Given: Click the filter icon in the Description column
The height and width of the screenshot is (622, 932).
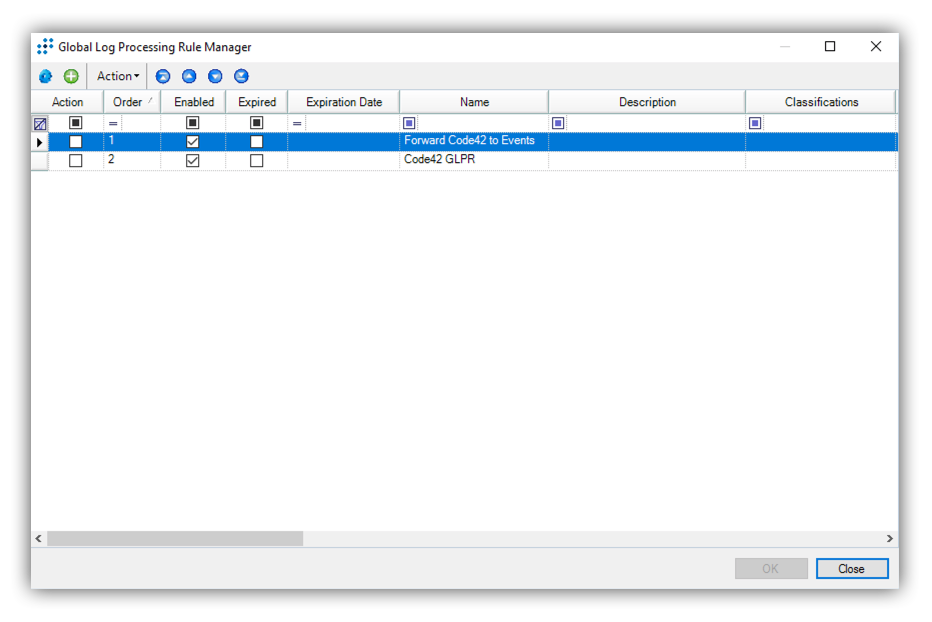Looking at the screenshot, I should [x=559, y=122].
